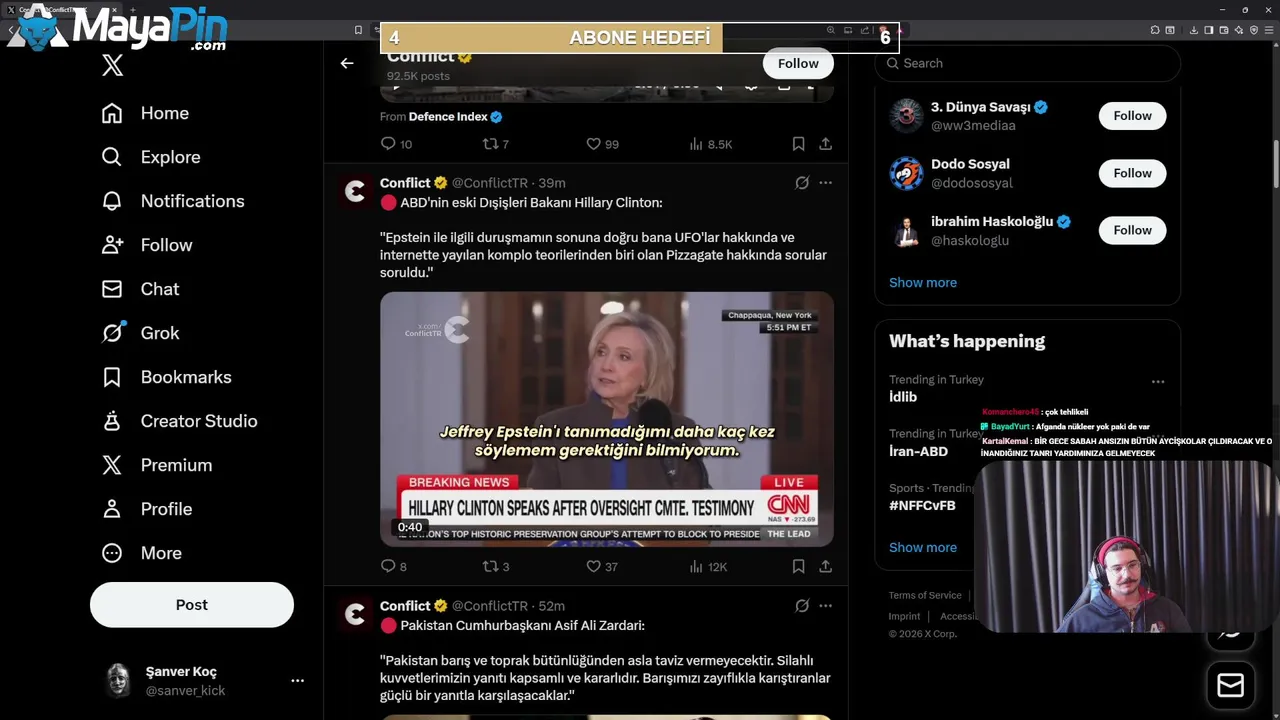Image resolution: width=1280 pixels, height=720 pixels.
Task: Open options for İdlib trending topic
Action: tap(1158, 382)
